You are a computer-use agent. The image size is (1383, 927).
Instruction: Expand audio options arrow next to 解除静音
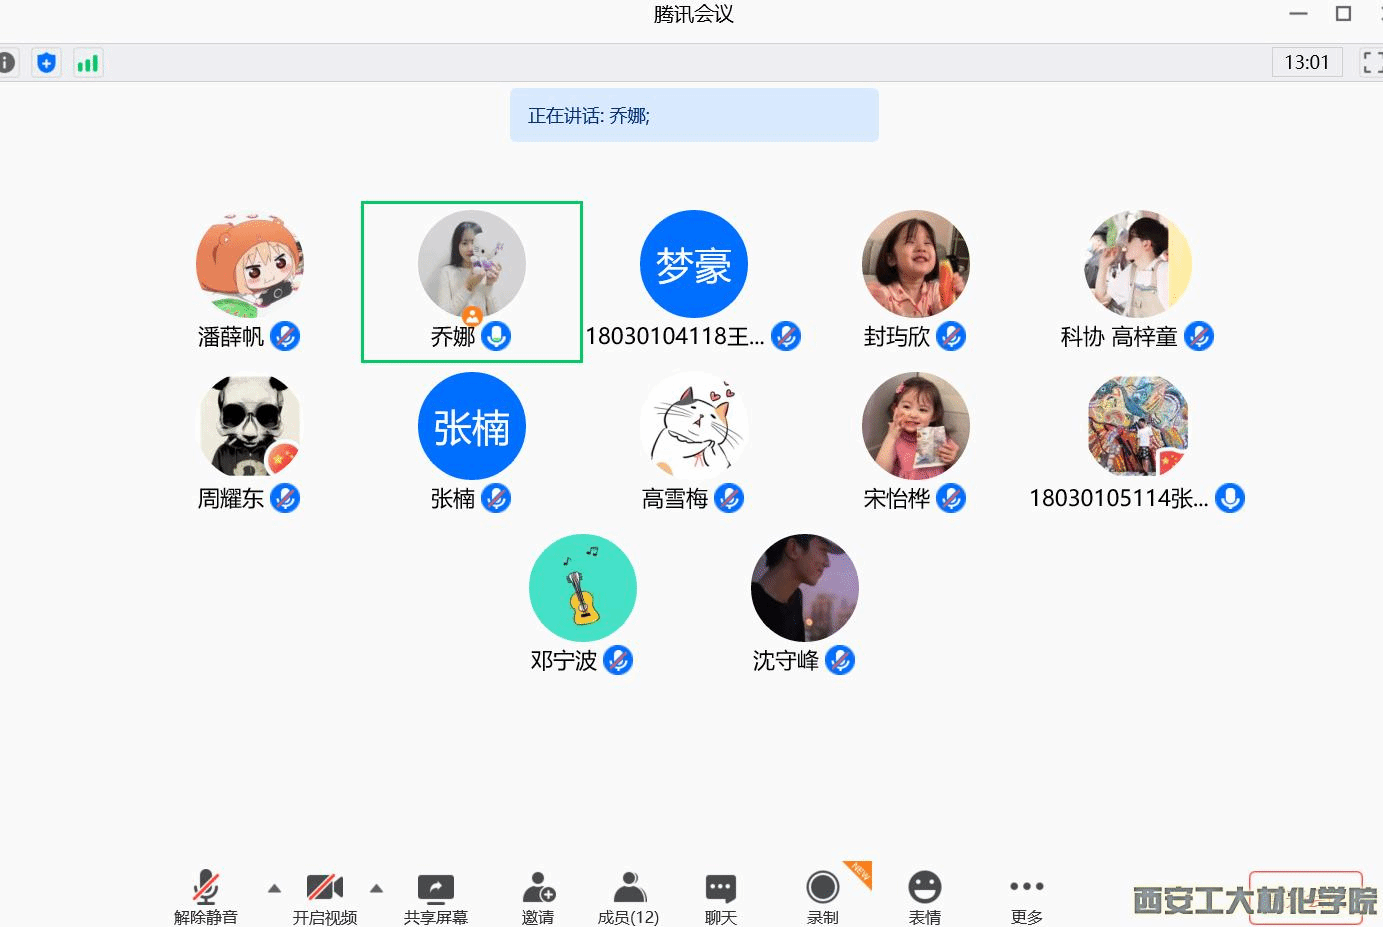coord(274,888)
